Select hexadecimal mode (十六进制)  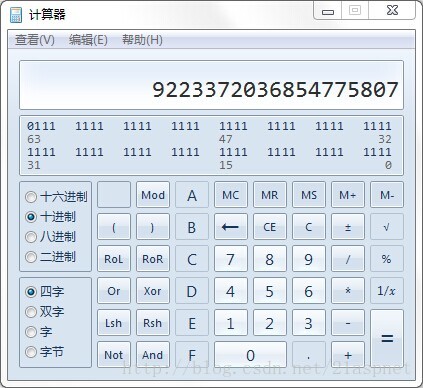coord(56,197)
